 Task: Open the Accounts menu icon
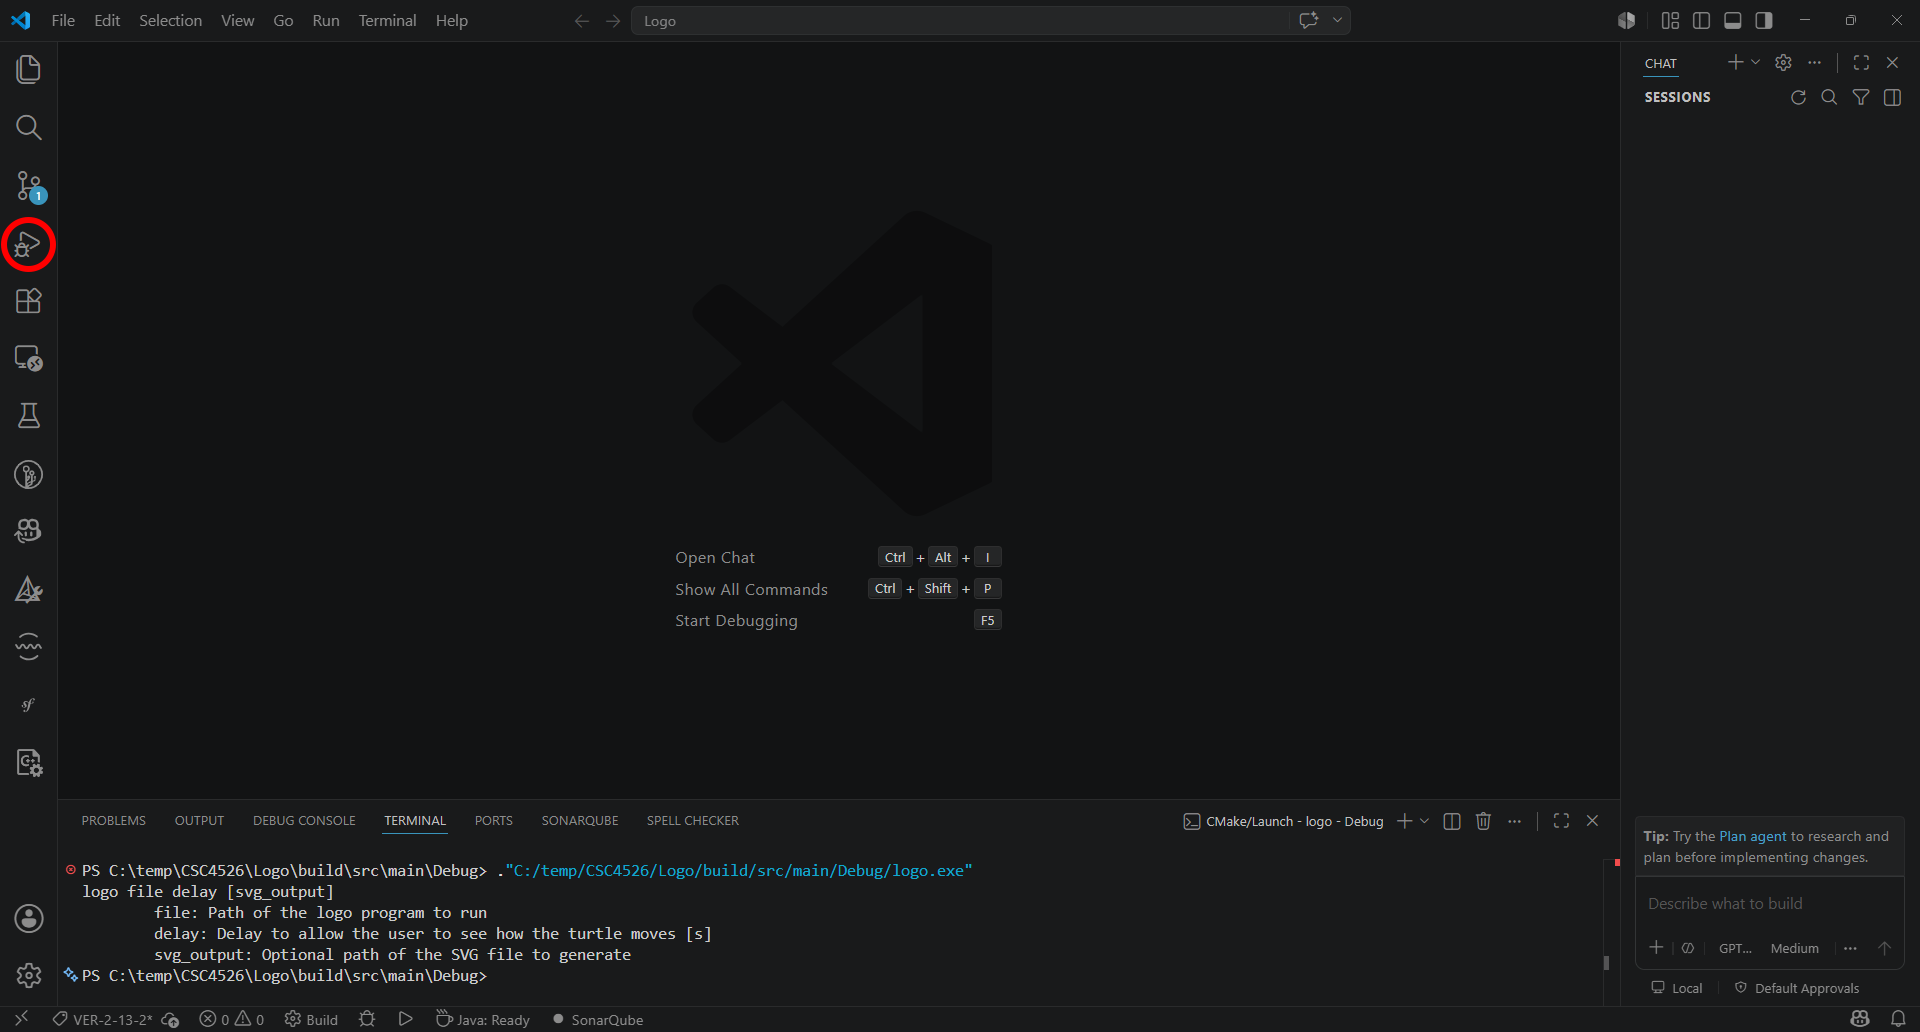(28, 918)
